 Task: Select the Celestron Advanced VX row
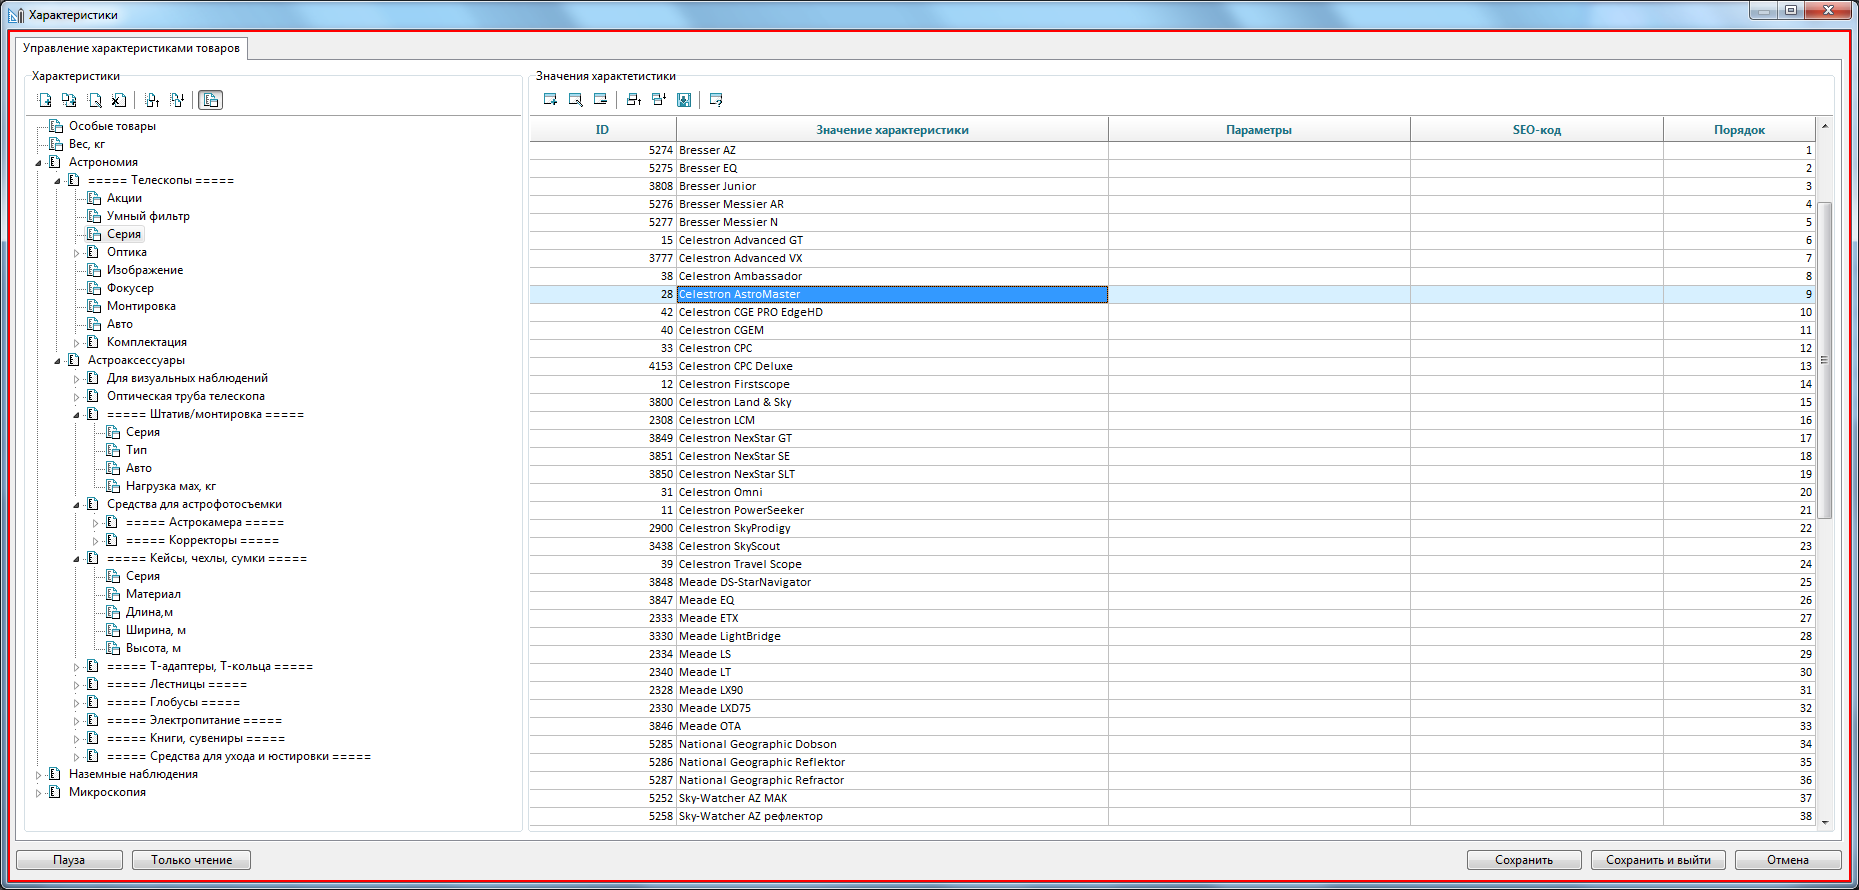pos(1172,259)
